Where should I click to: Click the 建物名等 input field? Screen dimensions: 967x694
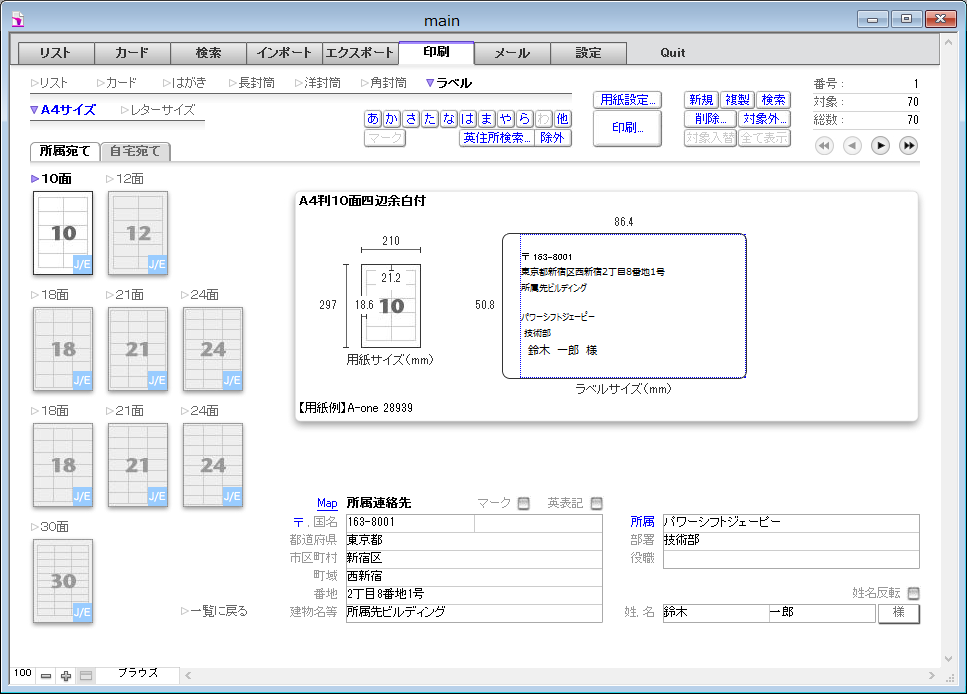pos(474,612)
